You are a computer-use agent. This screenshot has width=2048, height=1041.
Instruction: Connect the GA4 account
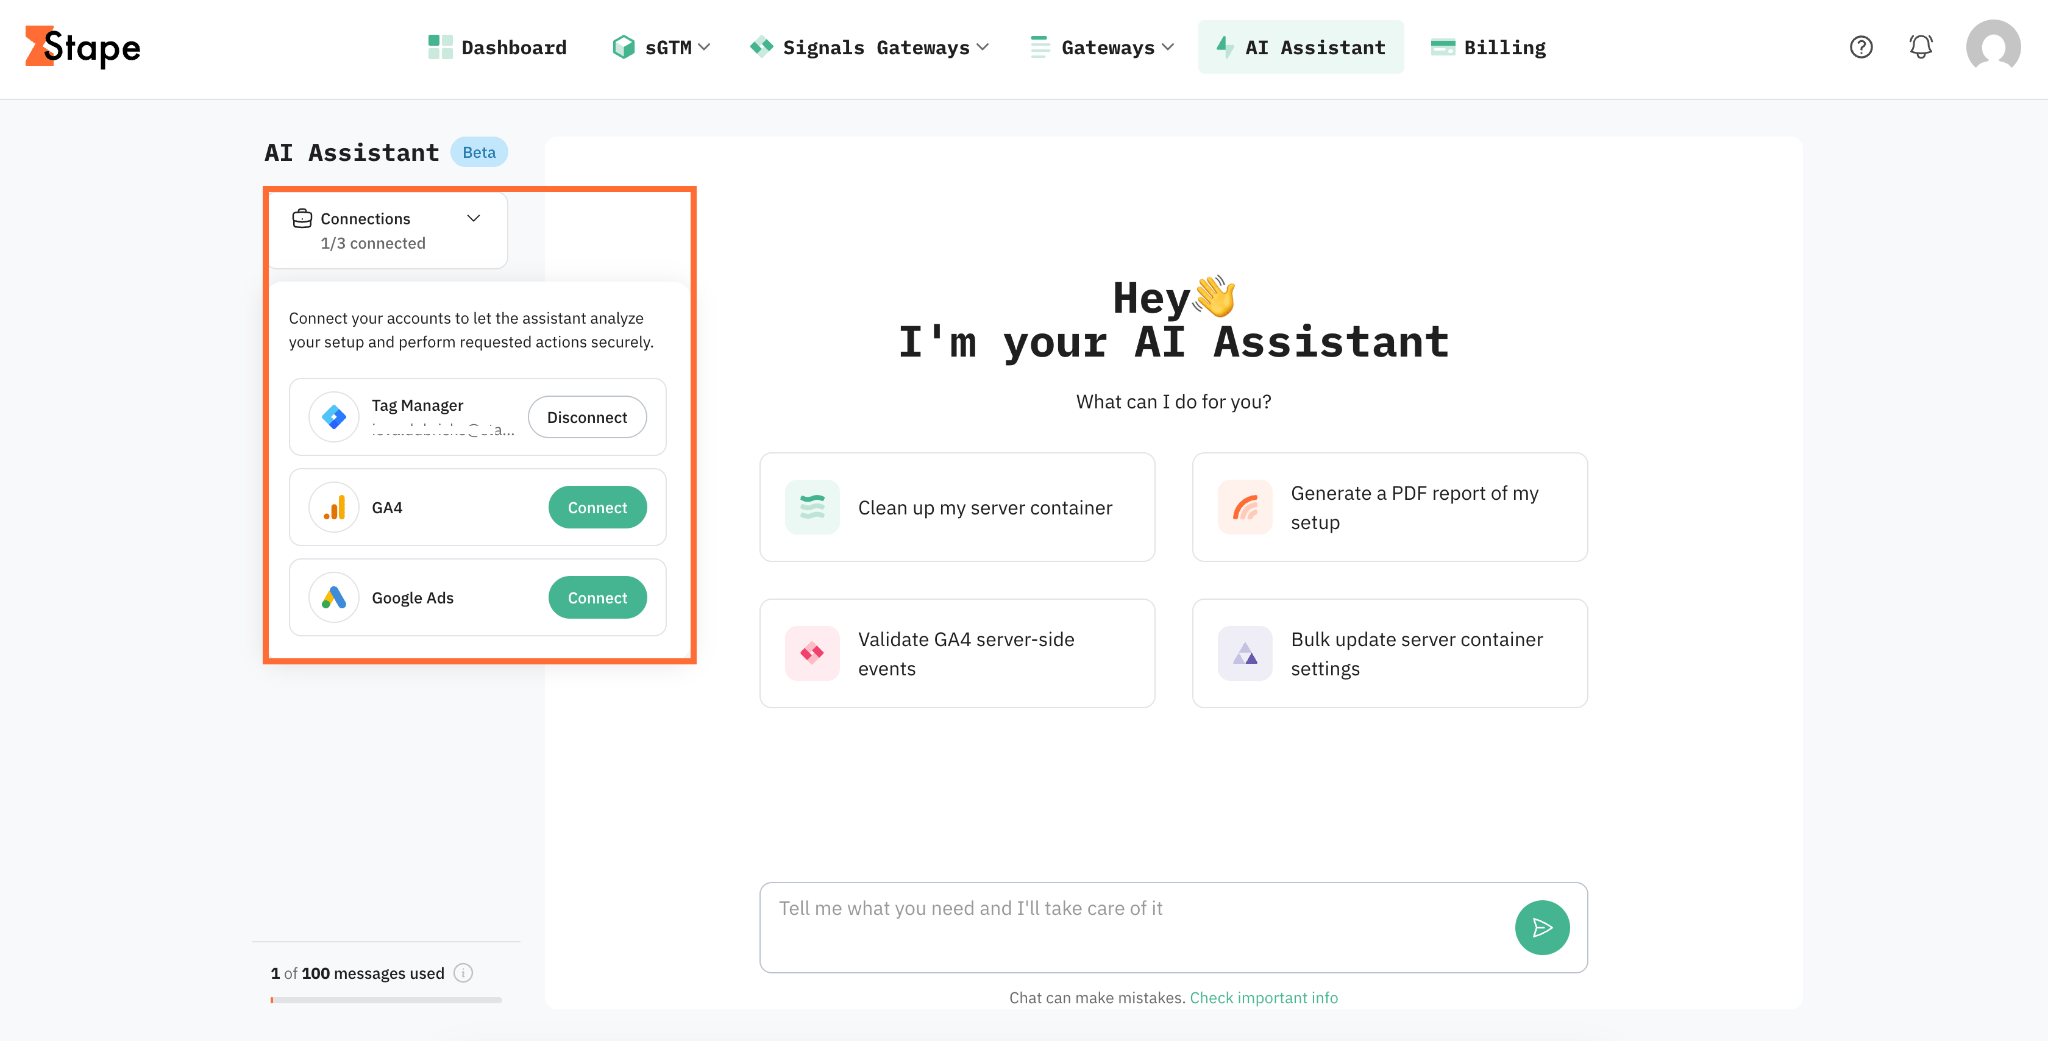click(597, 507)
